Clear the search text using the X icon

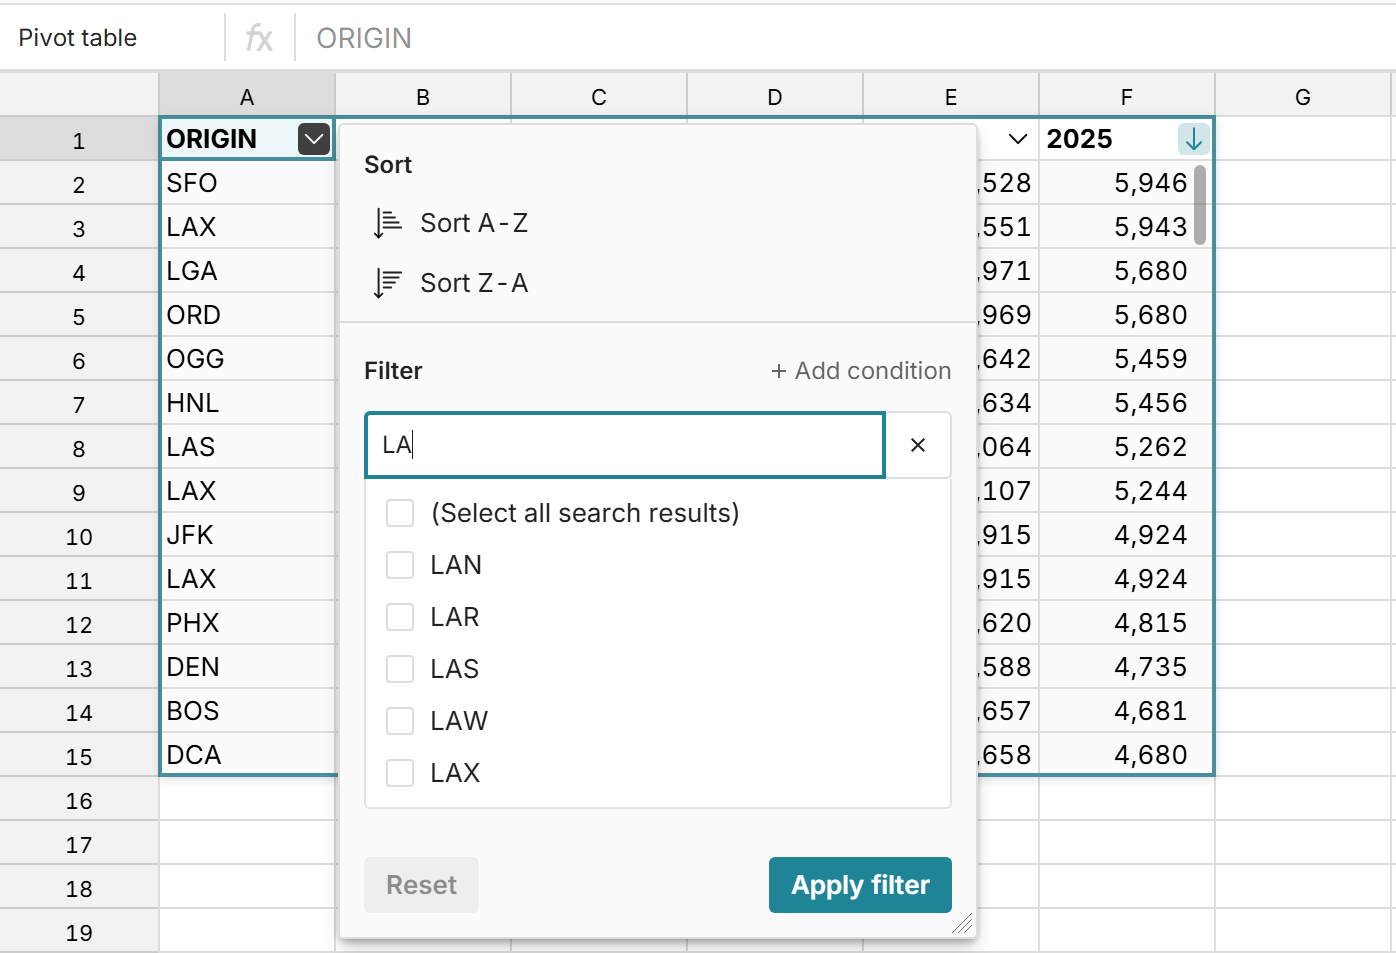917,445
